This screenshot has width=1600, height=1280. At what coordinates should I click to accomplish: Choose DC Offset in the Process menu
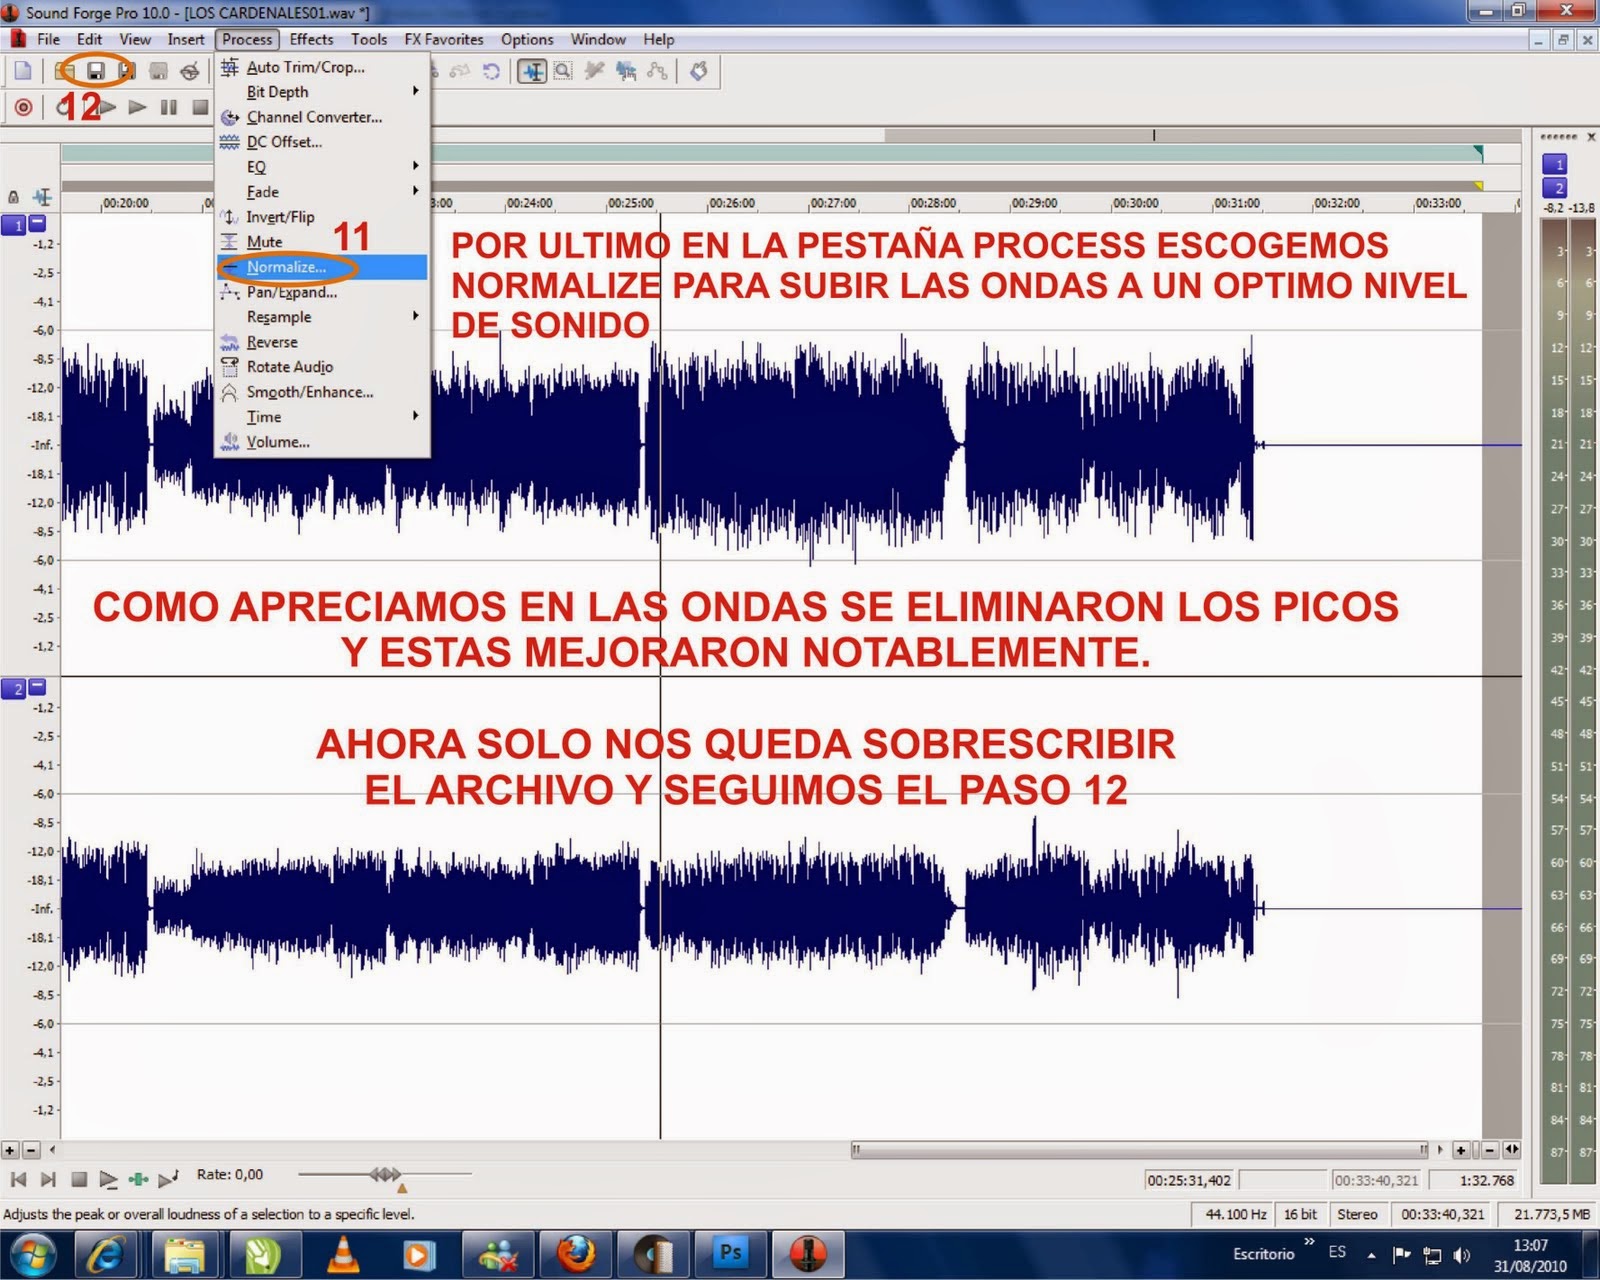tap(322, 142)
